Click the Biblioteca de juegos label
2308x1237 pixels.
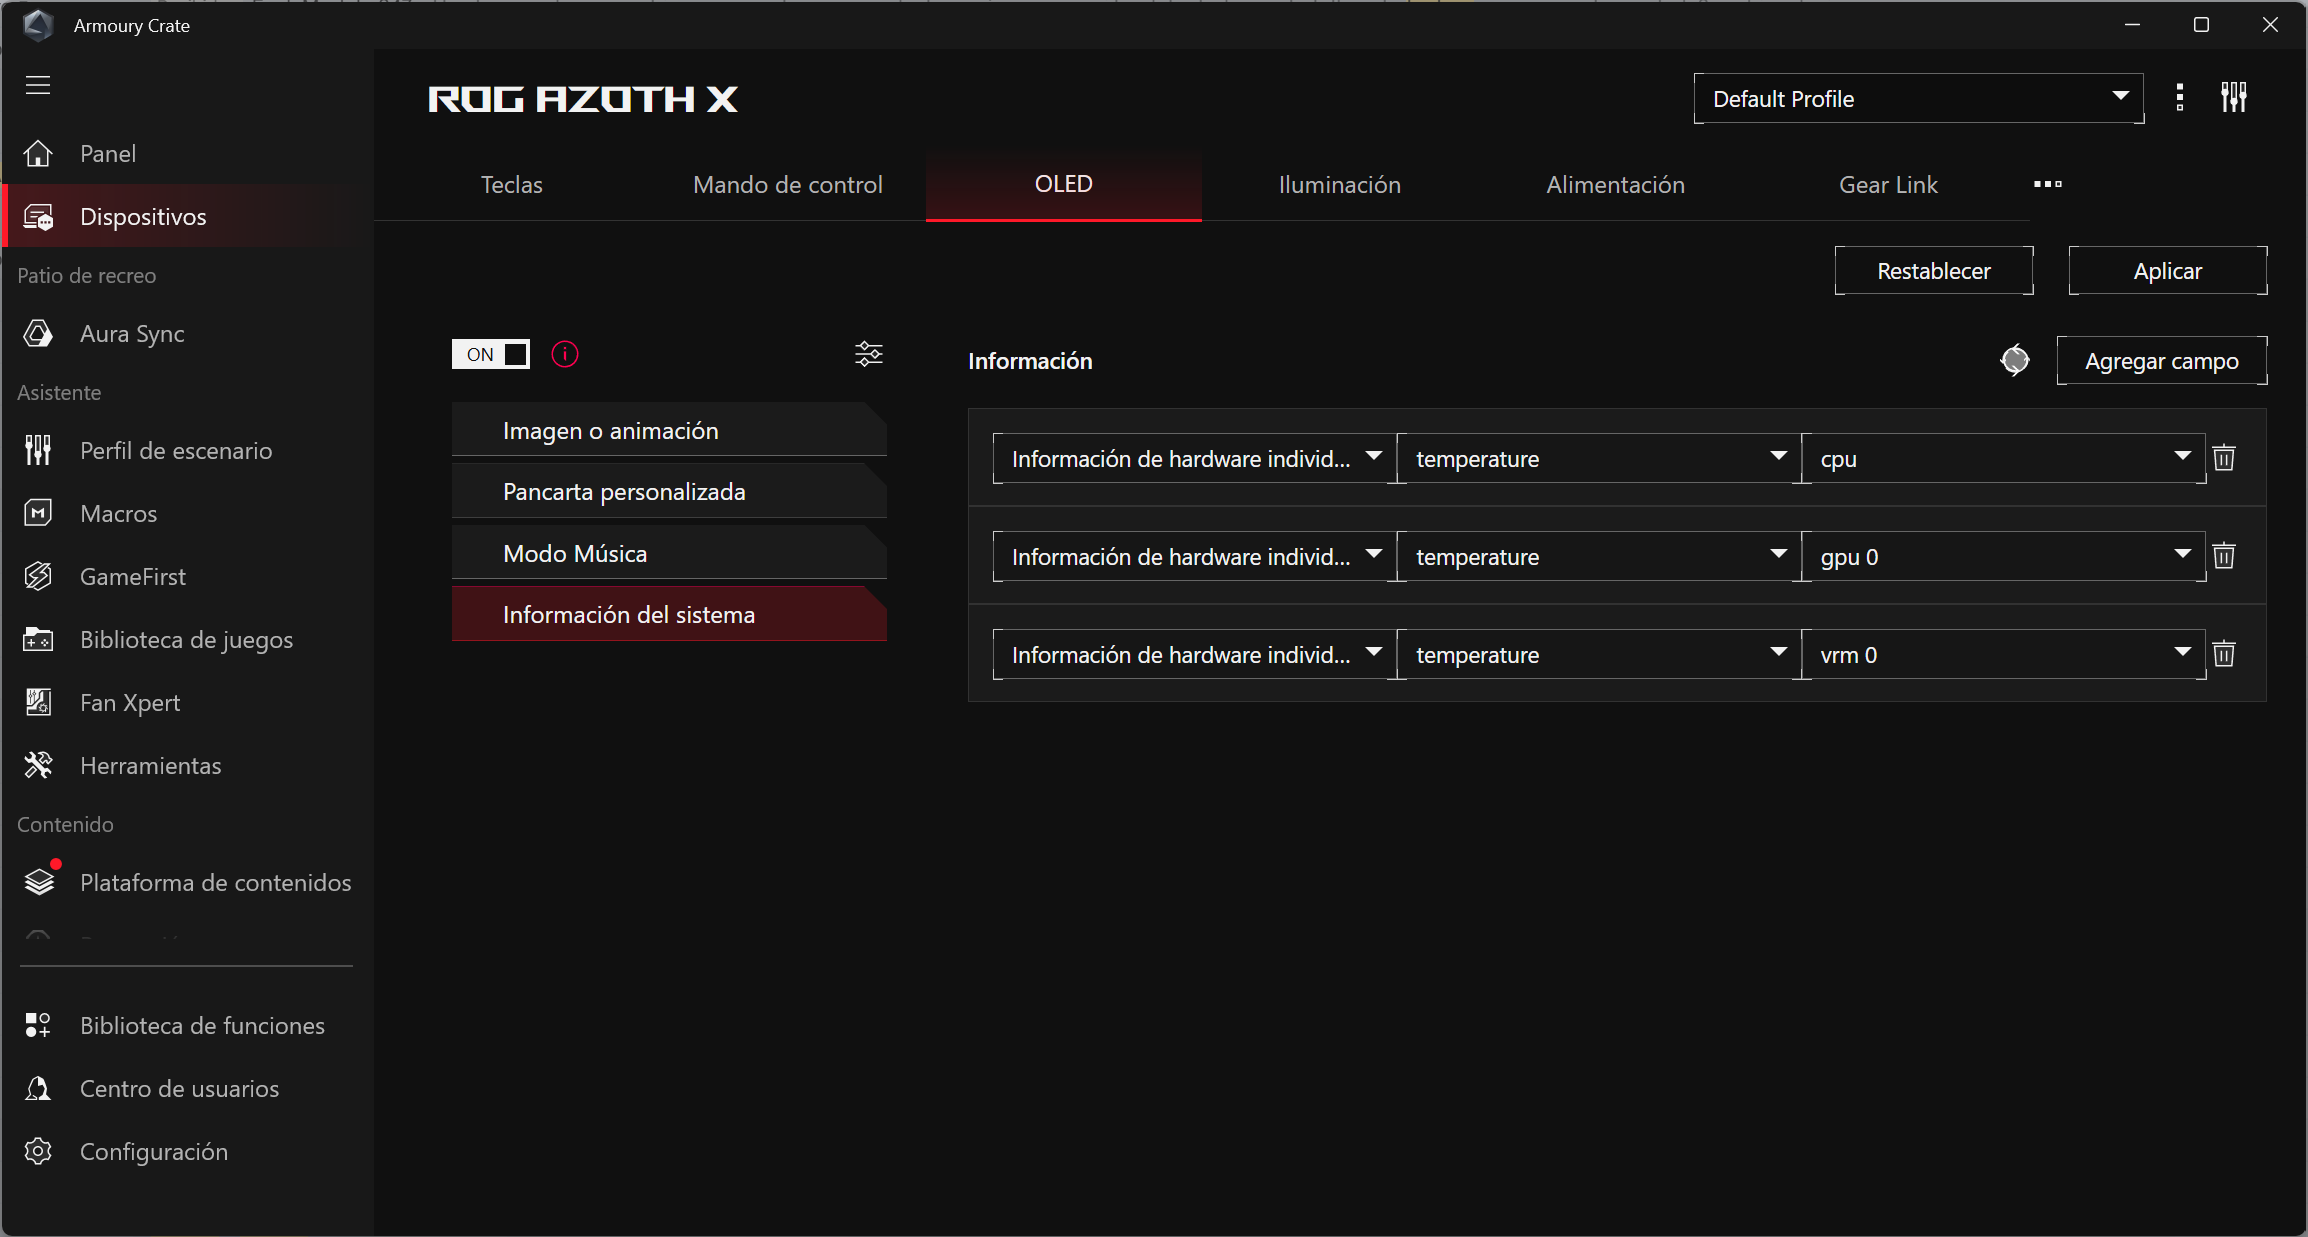(187, 640)
